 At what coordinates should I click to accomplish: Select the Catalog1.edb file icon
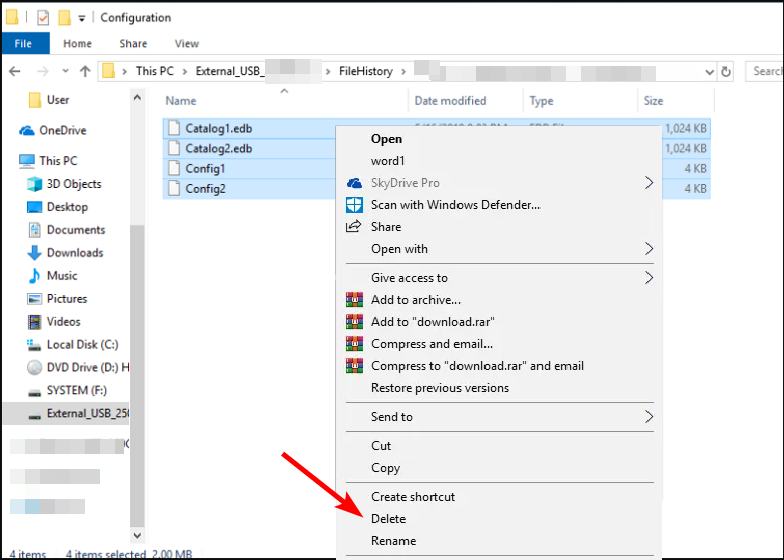174,128
